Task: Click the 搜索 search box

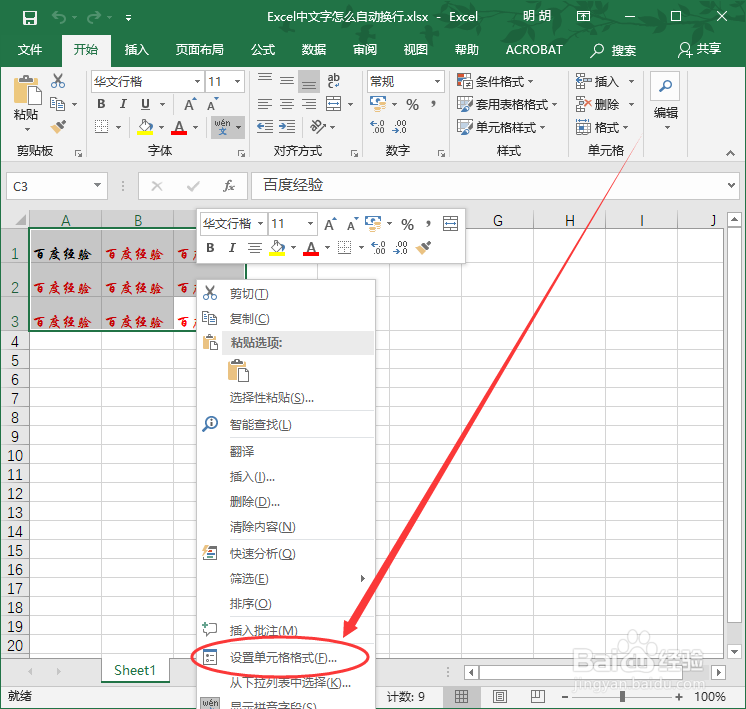Action: [x=613, y=50]
